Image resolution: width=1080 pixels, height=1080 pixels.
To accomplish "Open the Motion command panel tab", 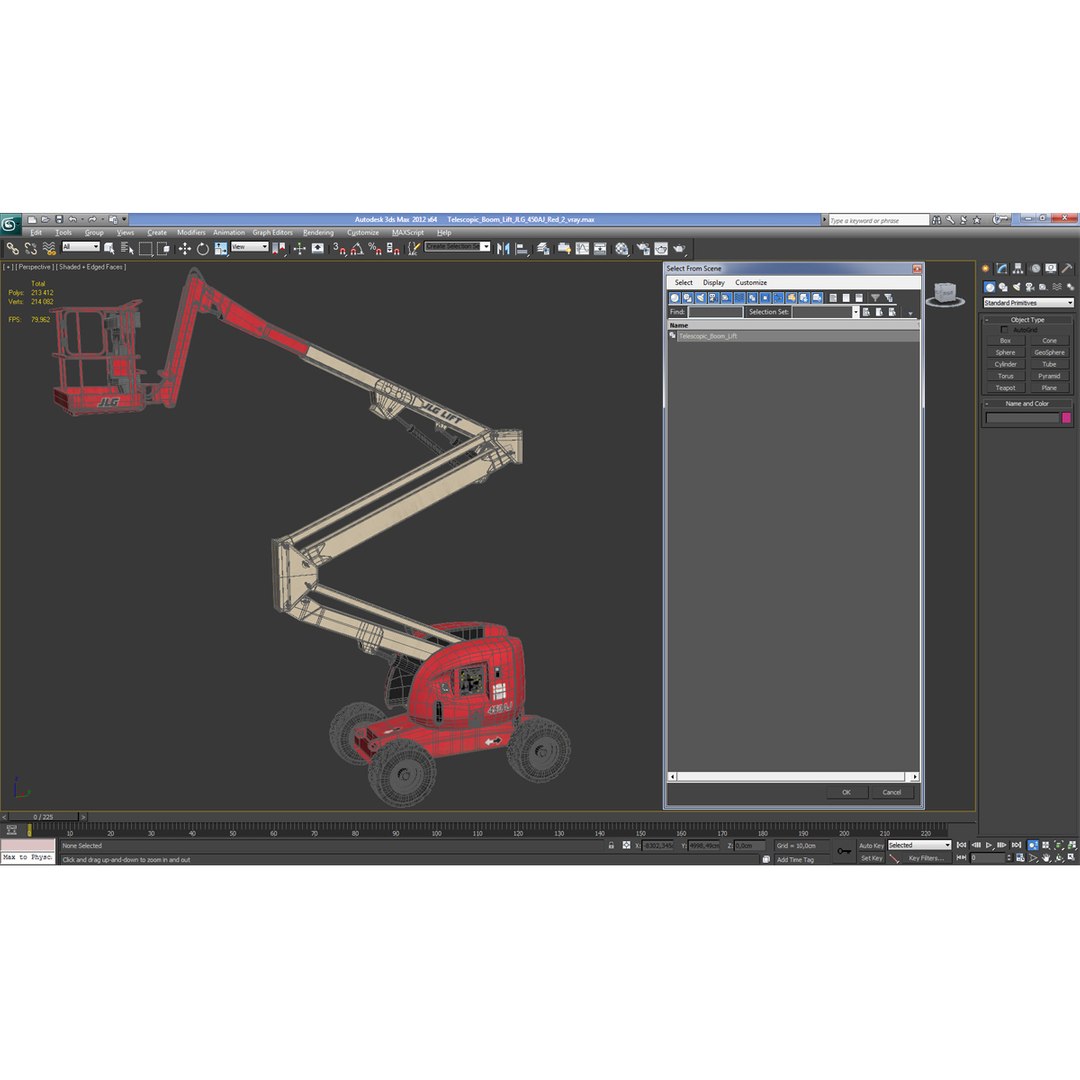I will 1035,269.
